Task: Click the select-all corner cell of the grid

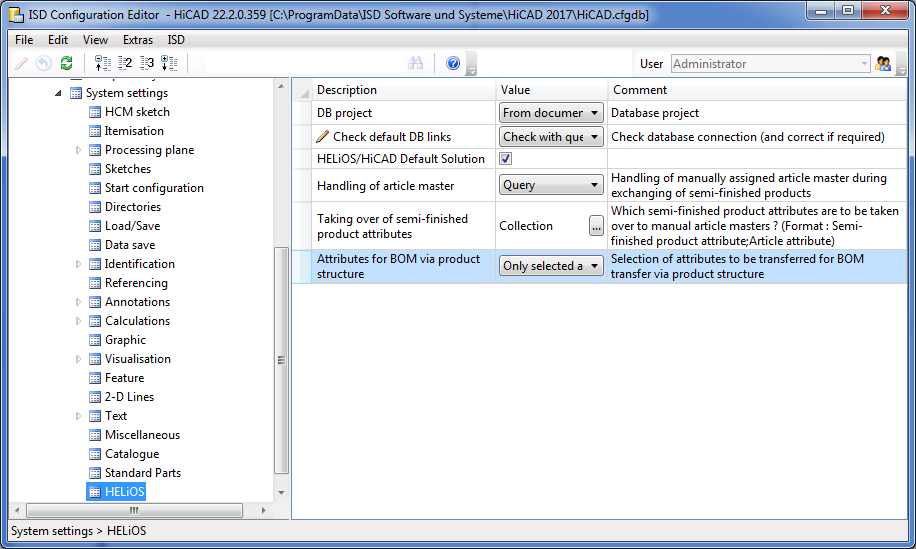Action: 302,90
